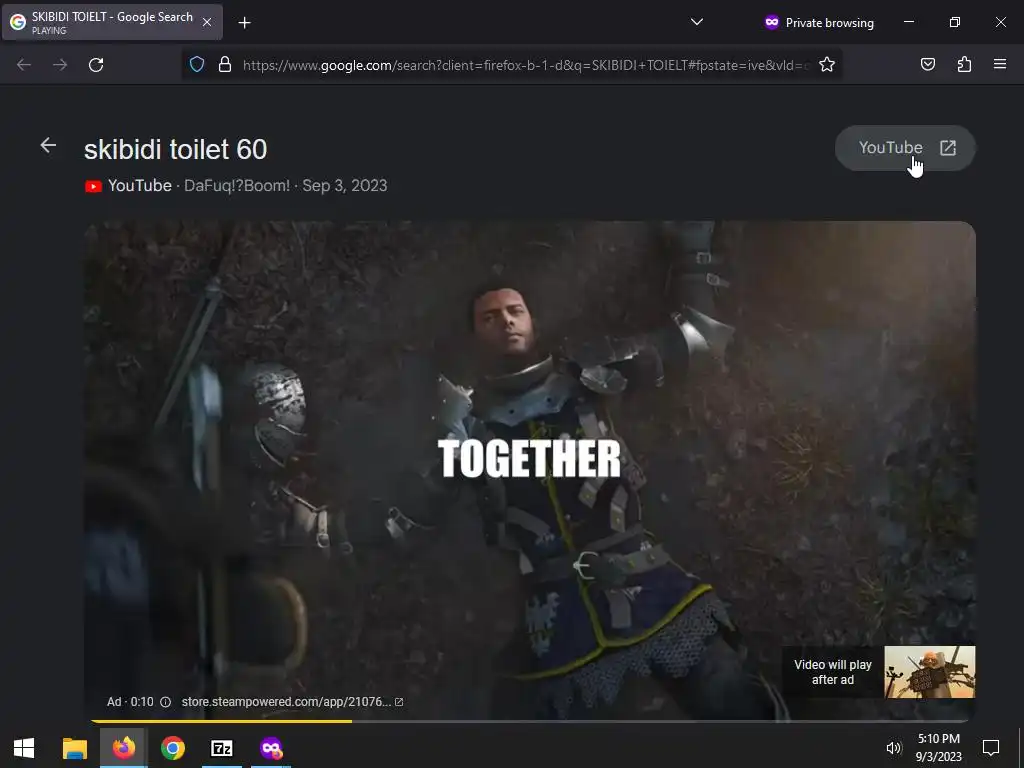Click the ad progress bar
Image resolution: width=1024 pixels, height=768 pixels.
(x=530, y=721)
